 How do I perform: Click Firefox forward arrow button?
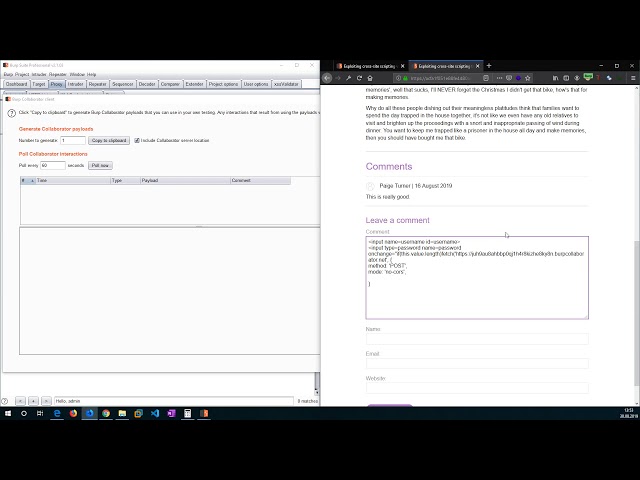click(338, 78)
